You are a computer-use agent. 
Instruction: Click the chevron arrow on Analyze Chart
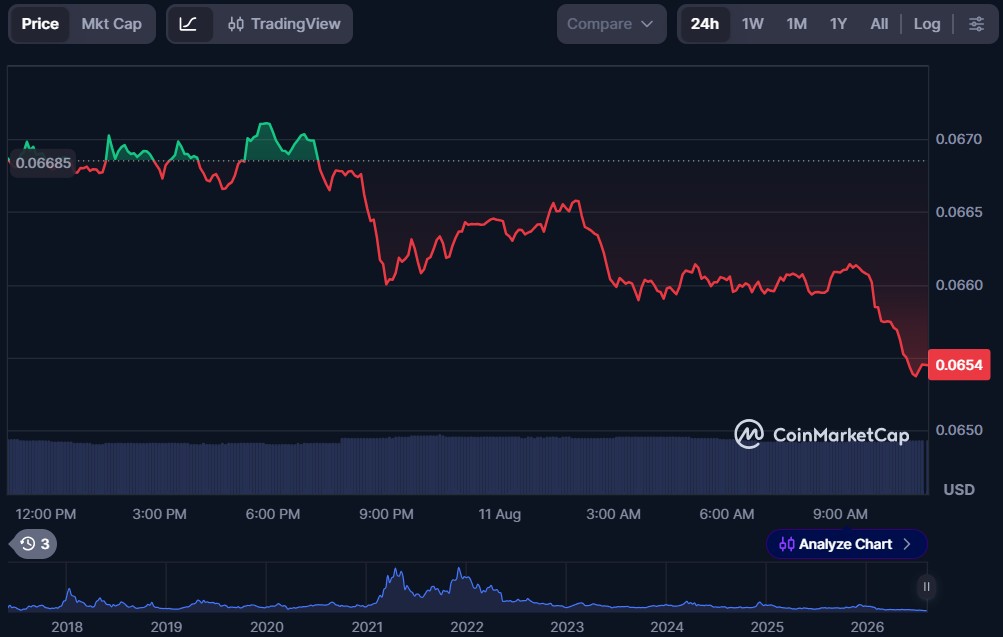coord(907,544)
